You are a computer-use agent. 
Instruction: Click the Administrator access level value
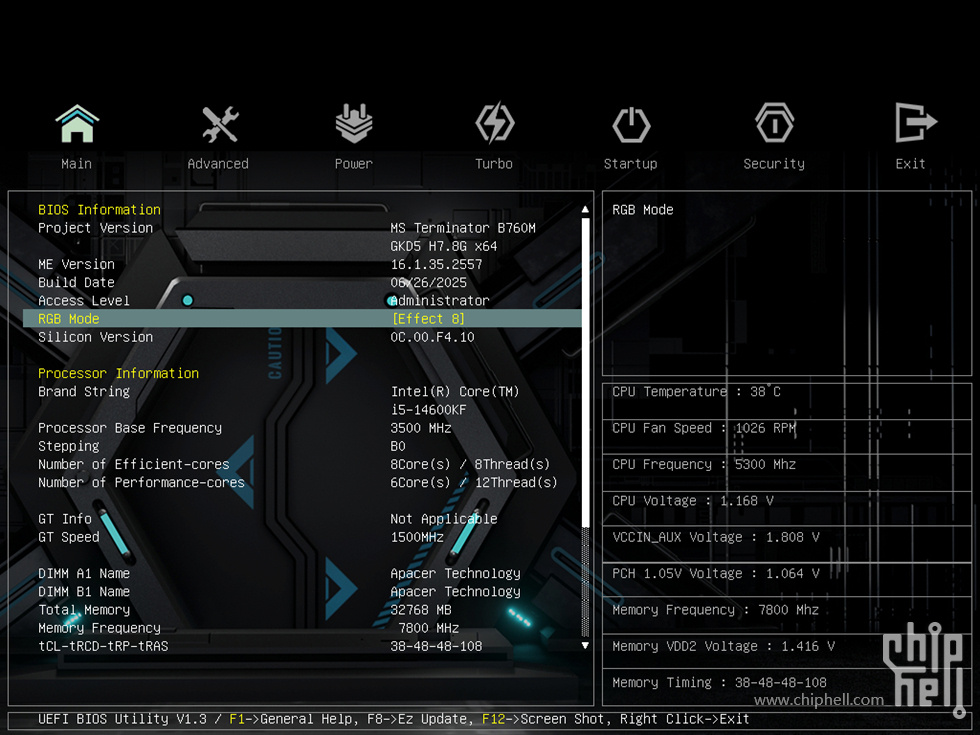click(x=440, y=301)
